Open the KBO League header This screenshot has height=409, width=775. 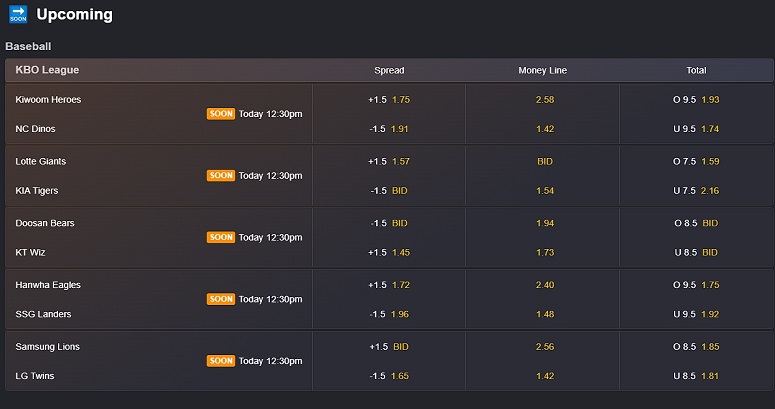pos(48,70)
